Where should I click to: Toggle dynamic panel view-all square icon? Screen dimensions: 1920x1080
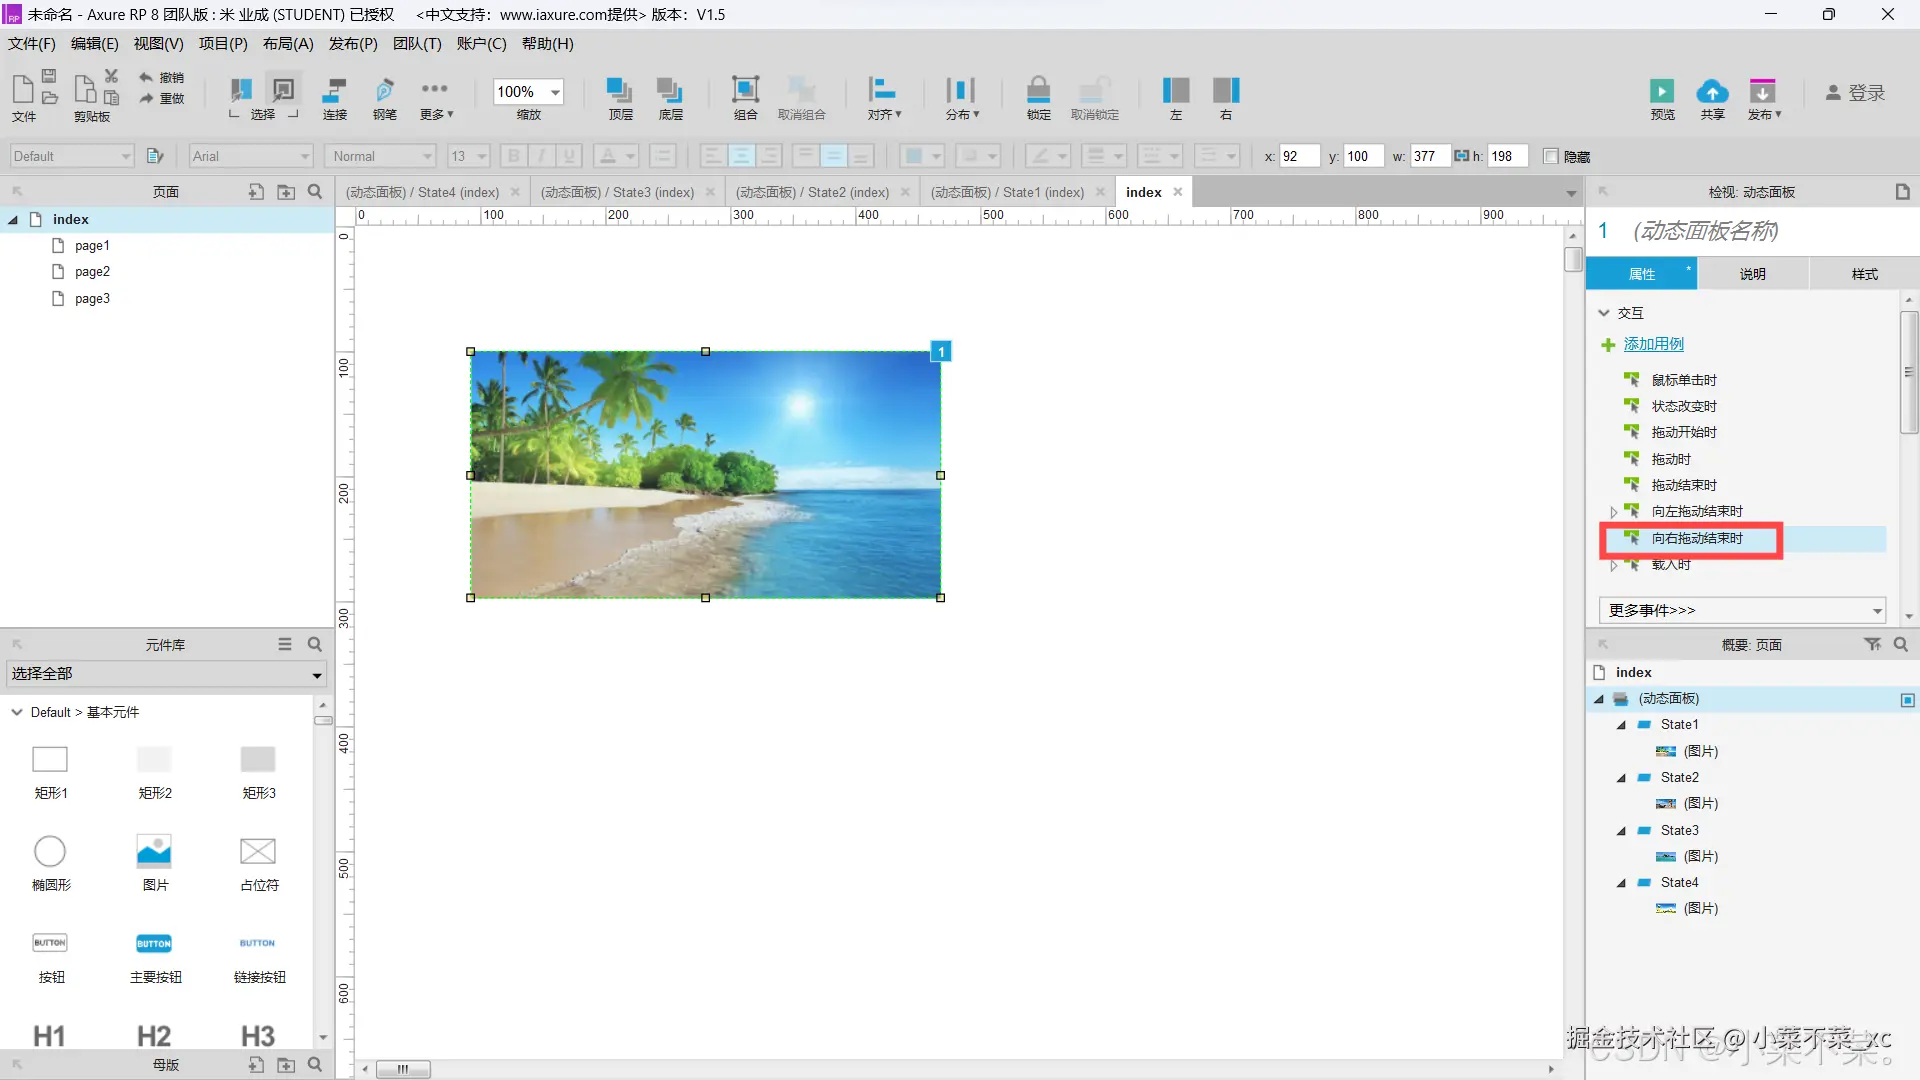pos(1907,700)
